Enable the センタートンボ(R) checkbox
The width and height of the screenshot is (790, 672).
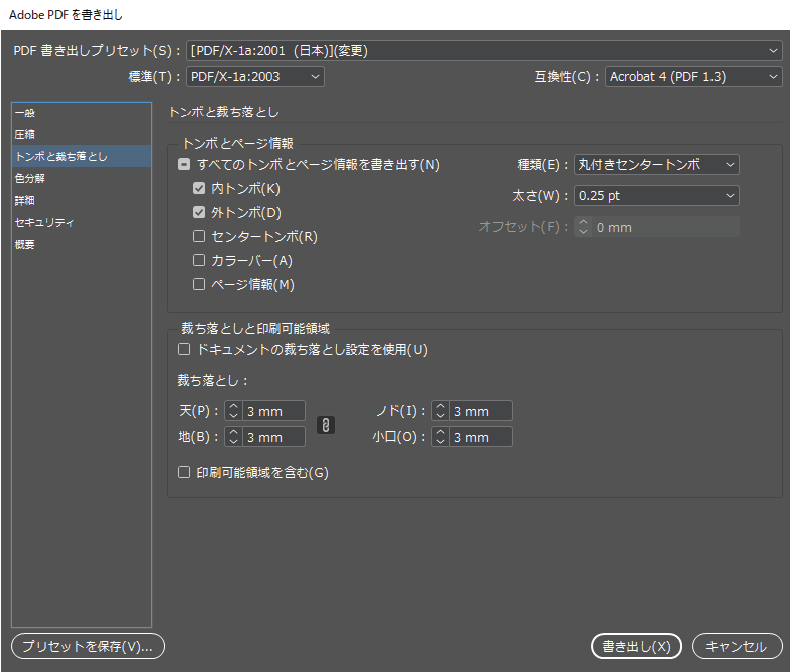[x=199, y=236]
